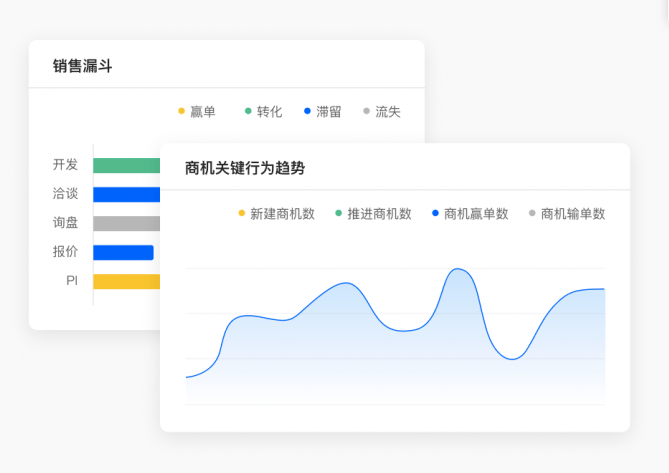Select the blue 报价 funnel bar
This screenshot has height=473, width=669.
(x=123, y=252)
